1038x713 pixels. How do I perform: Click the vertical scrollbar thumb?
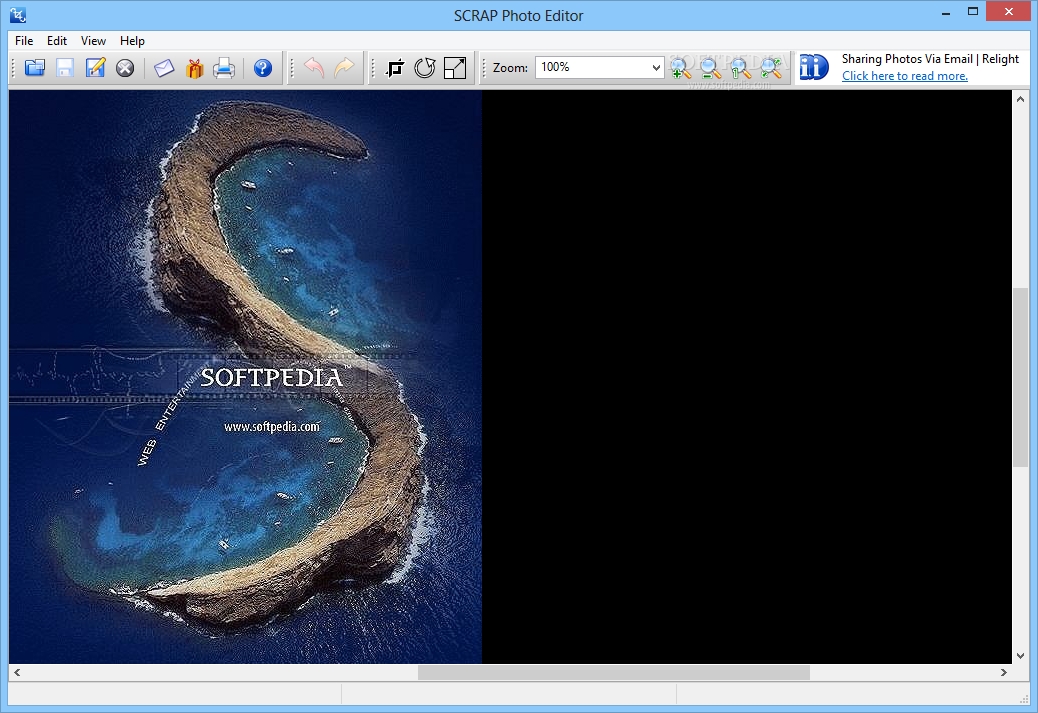coord(1020,377)
